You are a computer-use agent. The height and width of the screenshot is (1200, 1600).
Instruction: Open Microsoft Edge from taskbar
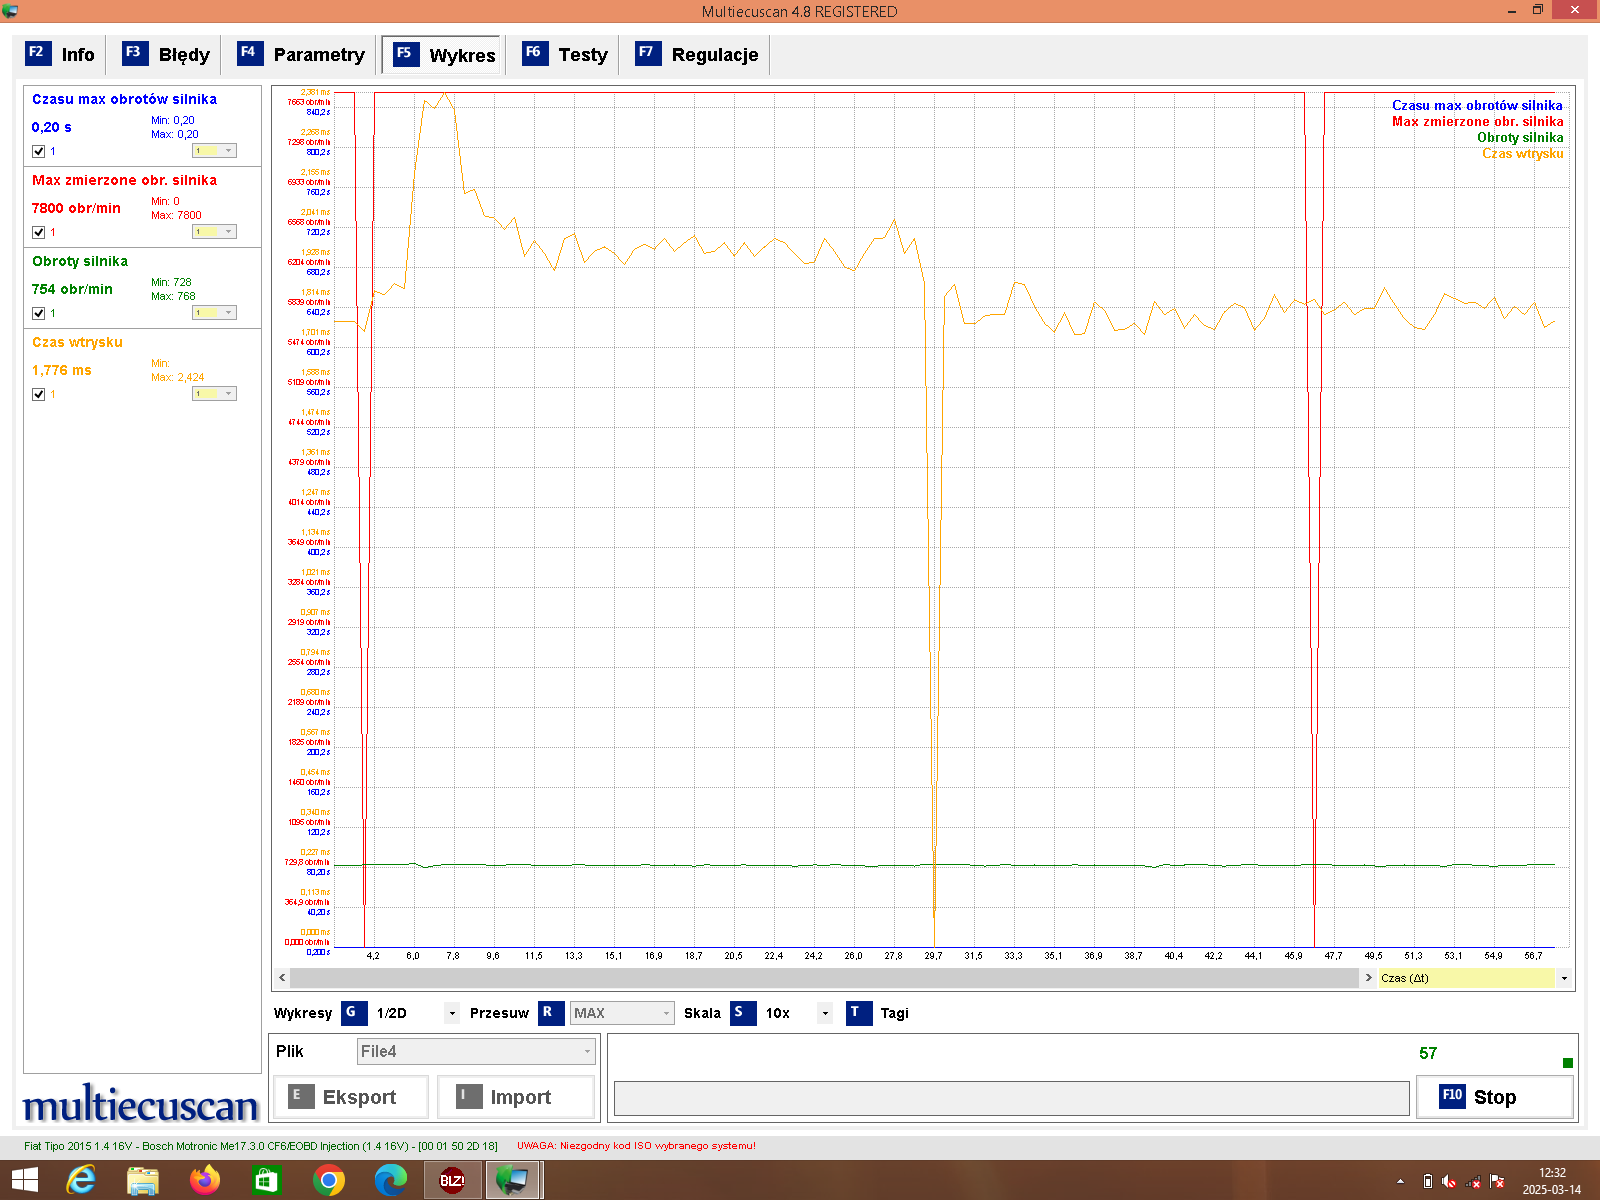pyautogui.click(x=390, y=1180)
